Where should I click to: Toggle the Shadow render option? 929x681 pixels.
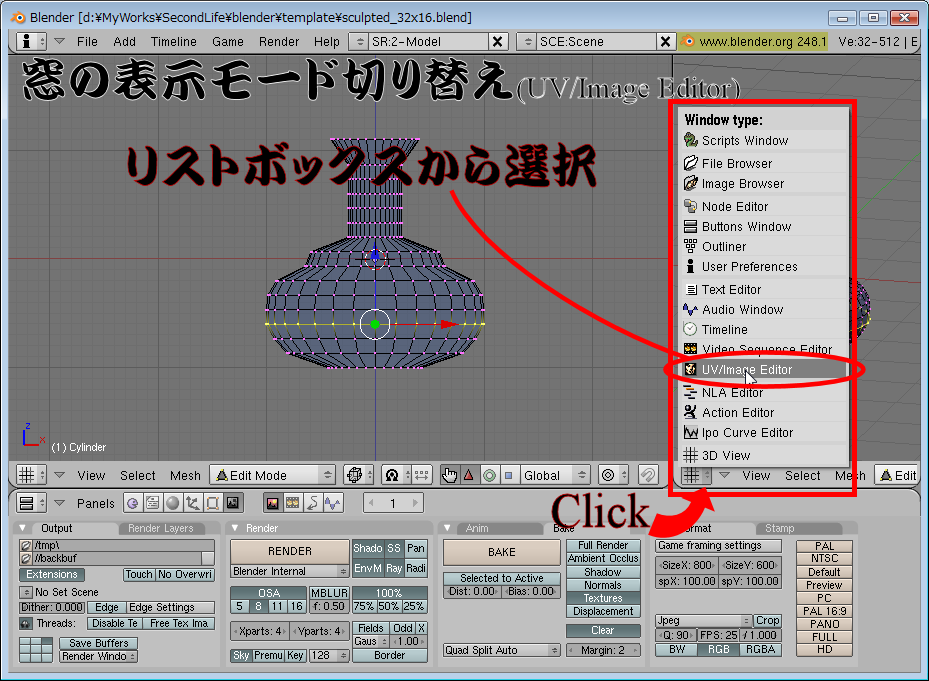[368, 548]
